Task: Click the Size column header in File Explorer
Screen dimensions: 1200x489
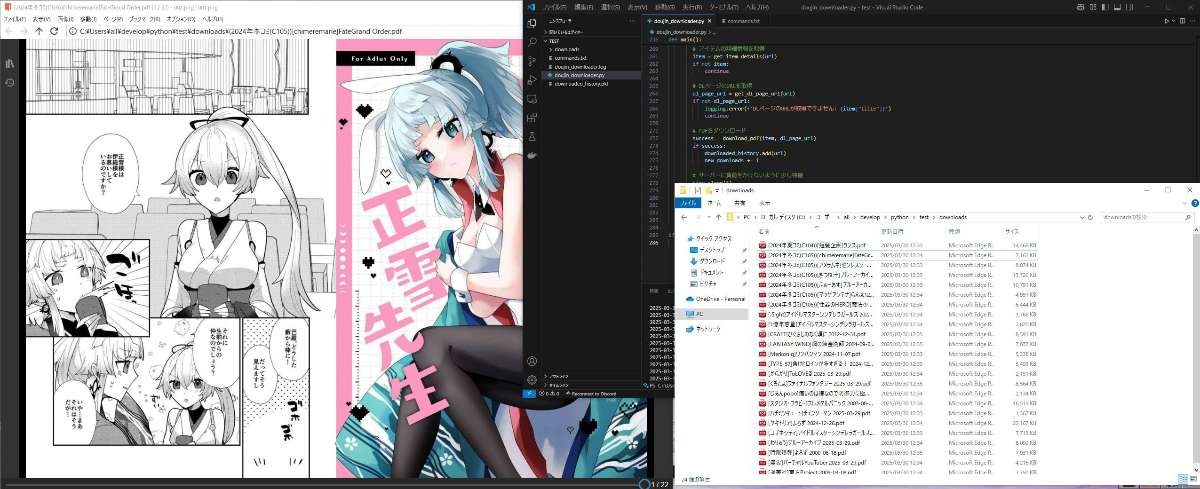Action: pyautogui.click(x=1012, y=231)
